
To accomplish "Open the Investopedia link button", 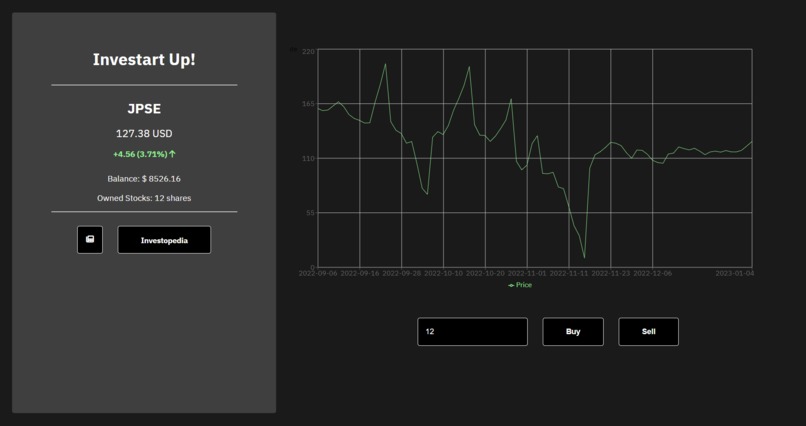I will click(x=164, y=240).
